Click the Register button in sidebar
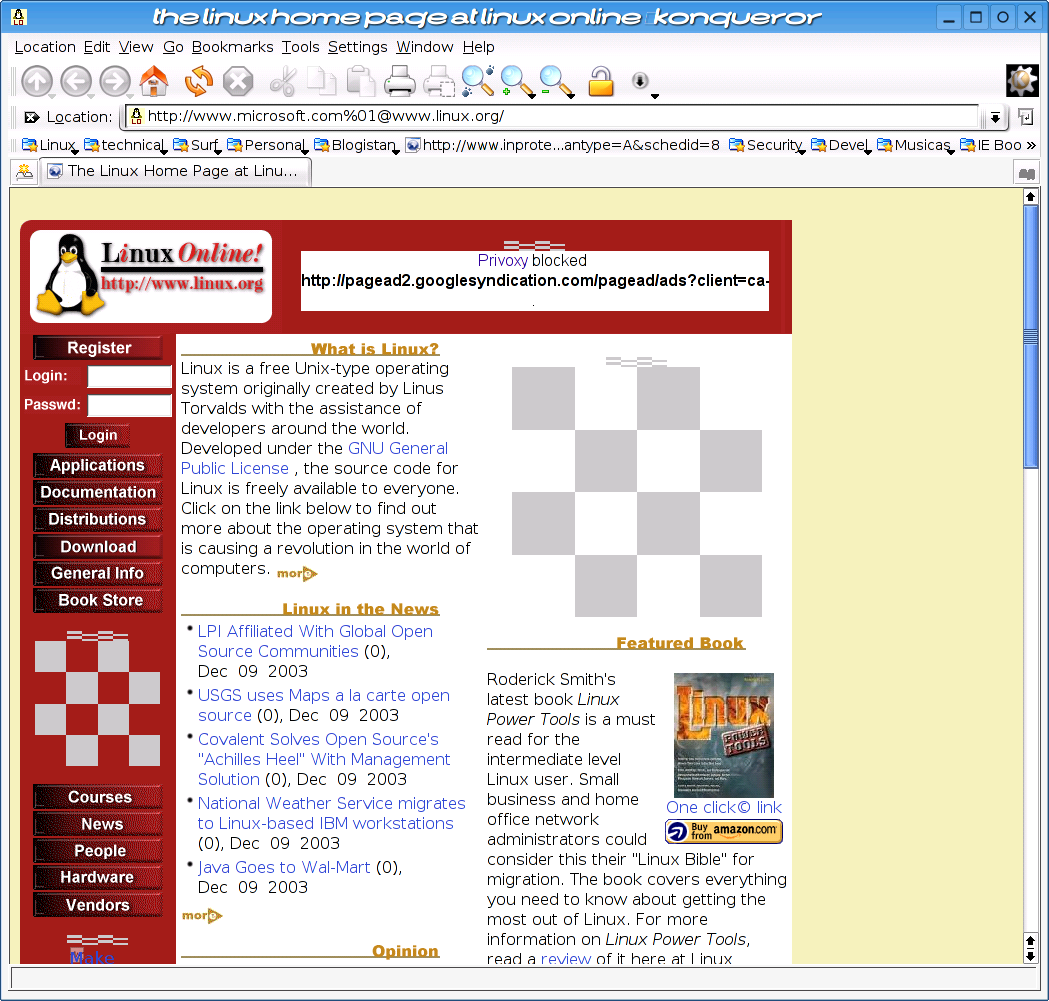The width and height of the screenshot is (1049, 1001). click(98, 348)
